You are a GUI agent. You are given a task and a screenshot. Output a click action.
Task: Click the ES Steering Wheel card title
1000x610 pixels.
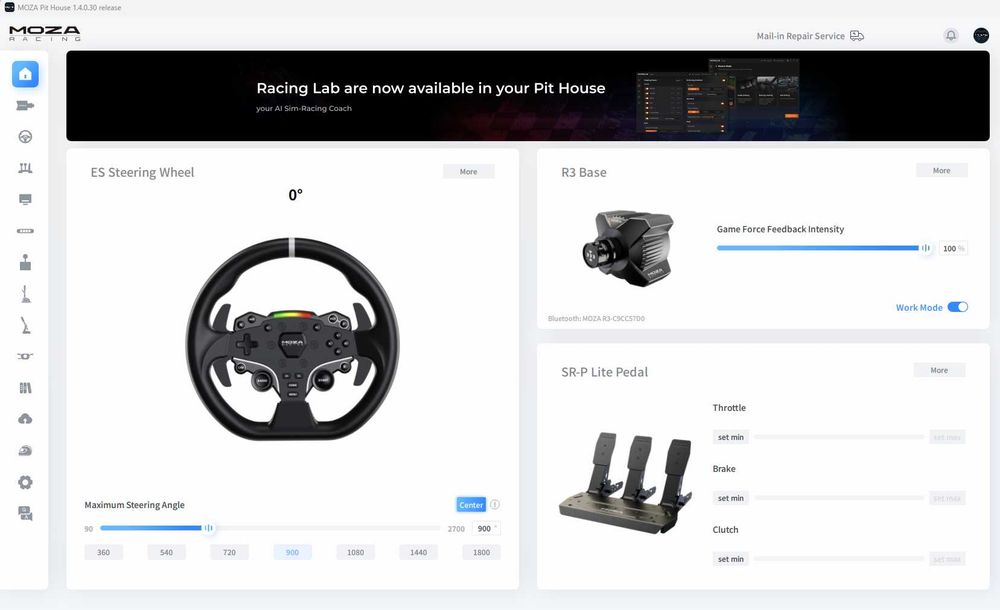[x=142, y=172]
